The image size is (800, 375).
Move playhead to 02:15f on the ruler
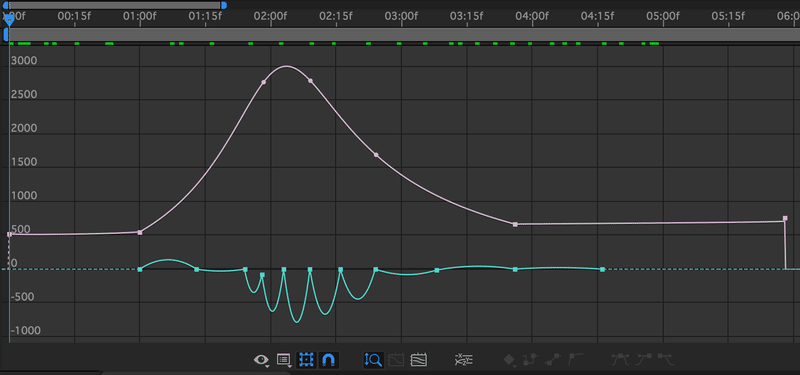click(336, 16)
